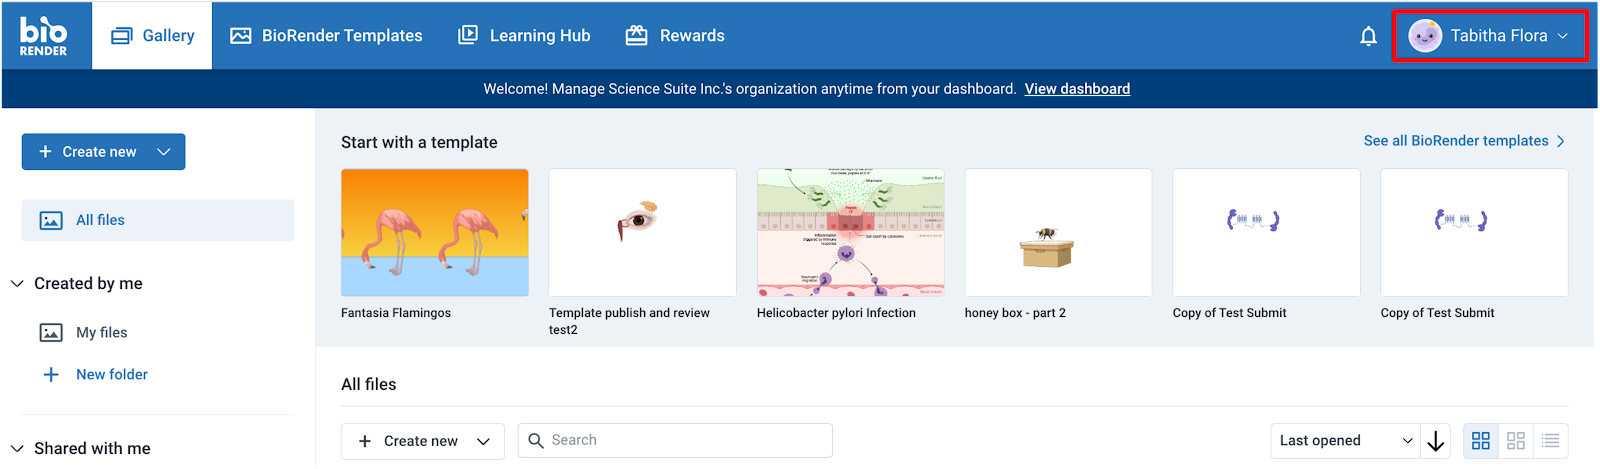Screen dimensions: 1600x469
Task: Go to the Rewards tab
Action: pos(675,36)
